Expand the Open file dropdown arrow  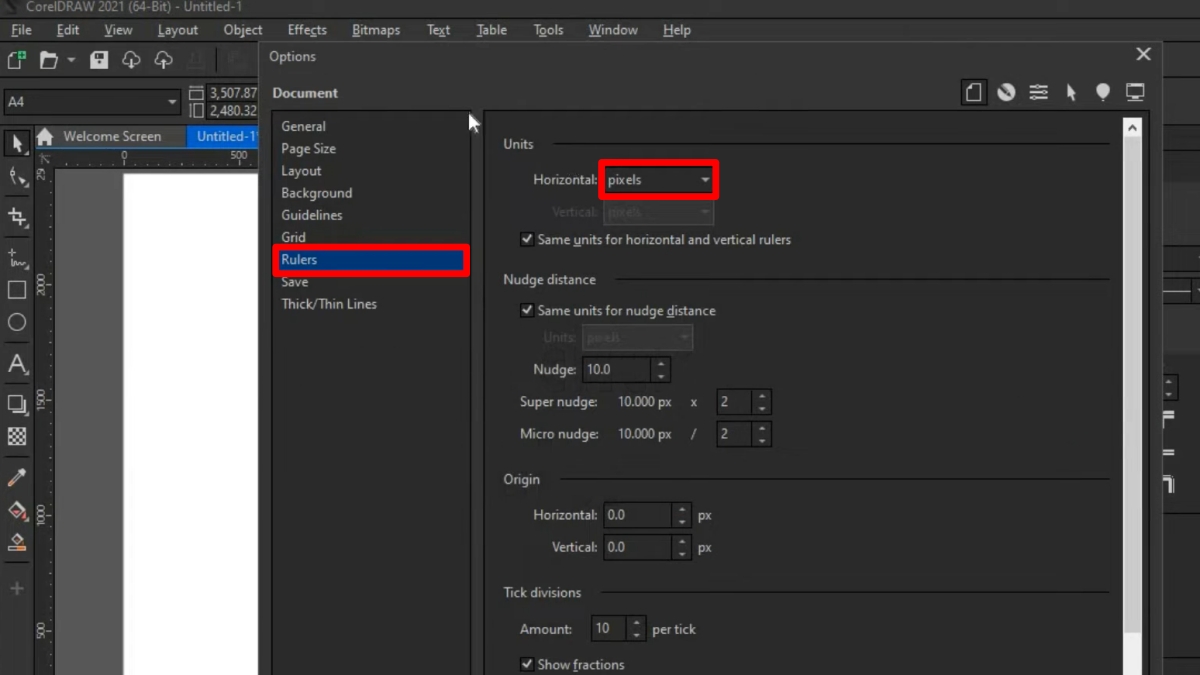(x=72, y=61)
